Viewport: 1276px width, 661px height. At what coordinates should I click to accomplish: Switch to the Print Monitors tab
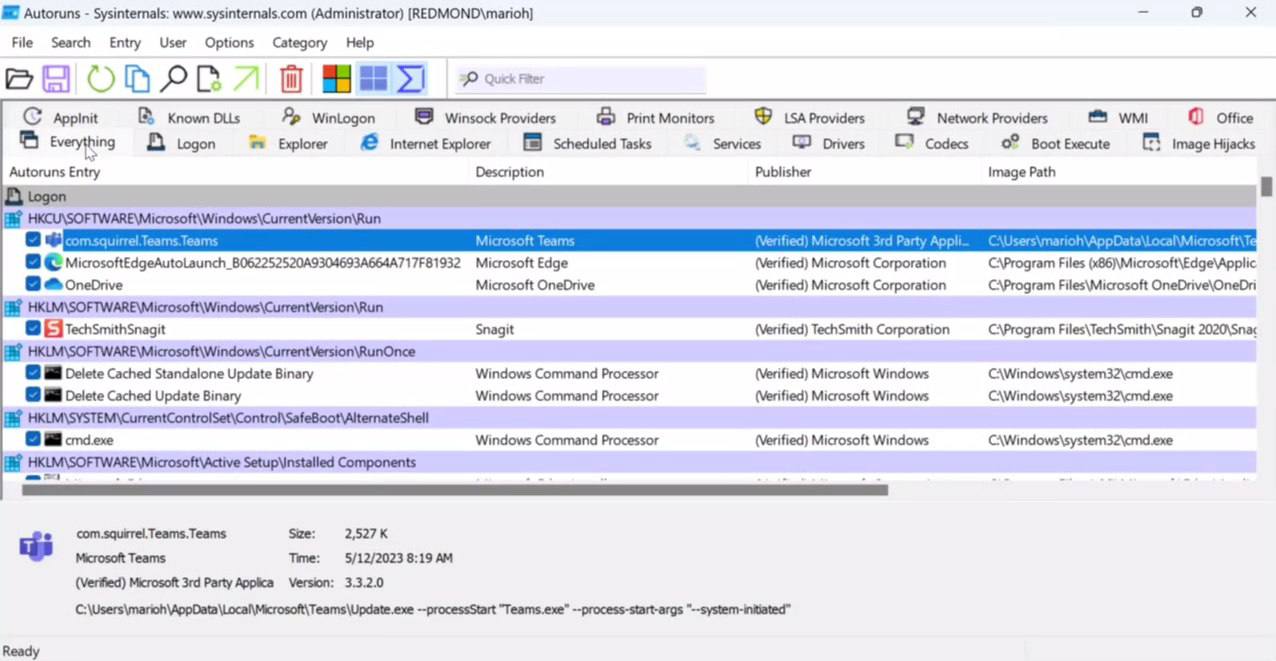pos(655,117)
